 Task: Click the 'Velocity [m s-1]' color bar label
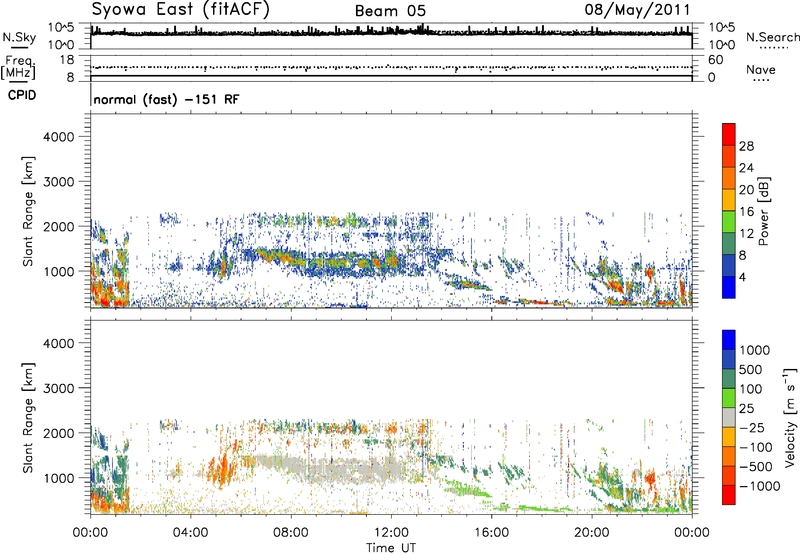click(790, 417)
